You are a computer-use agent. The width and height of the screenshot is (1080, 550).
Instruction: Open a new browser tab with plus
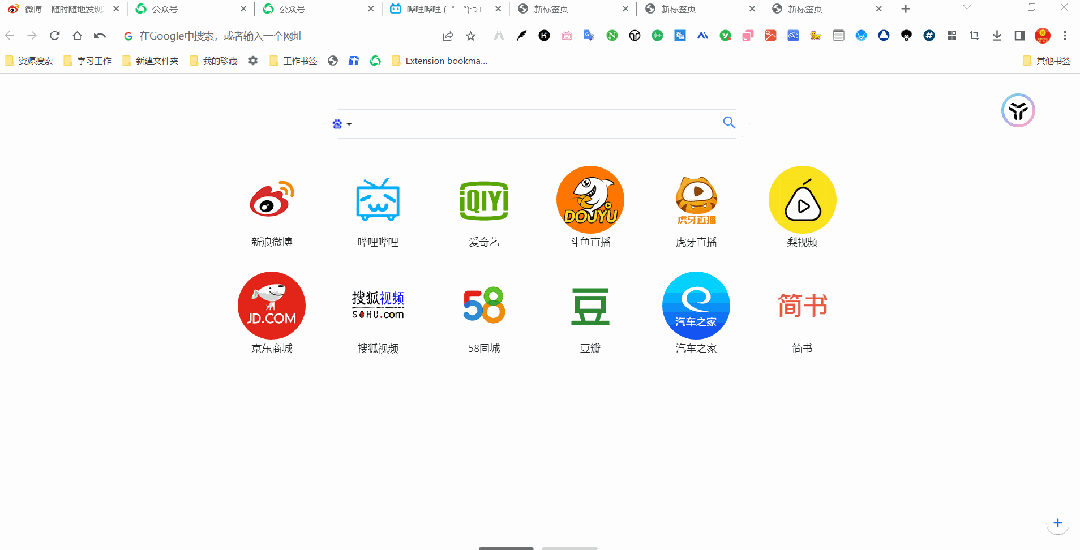pyautogui.click(x=906, y=9)
